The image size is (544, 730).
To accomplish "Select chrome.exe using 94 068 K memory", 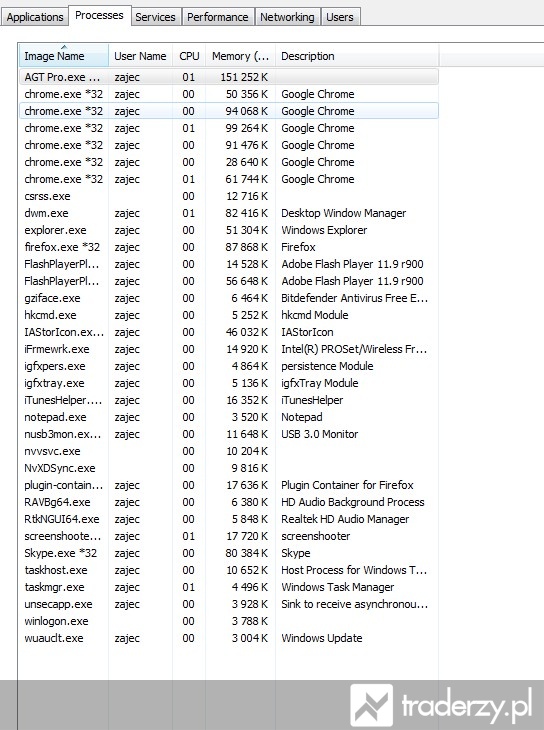I will (229, 111).
